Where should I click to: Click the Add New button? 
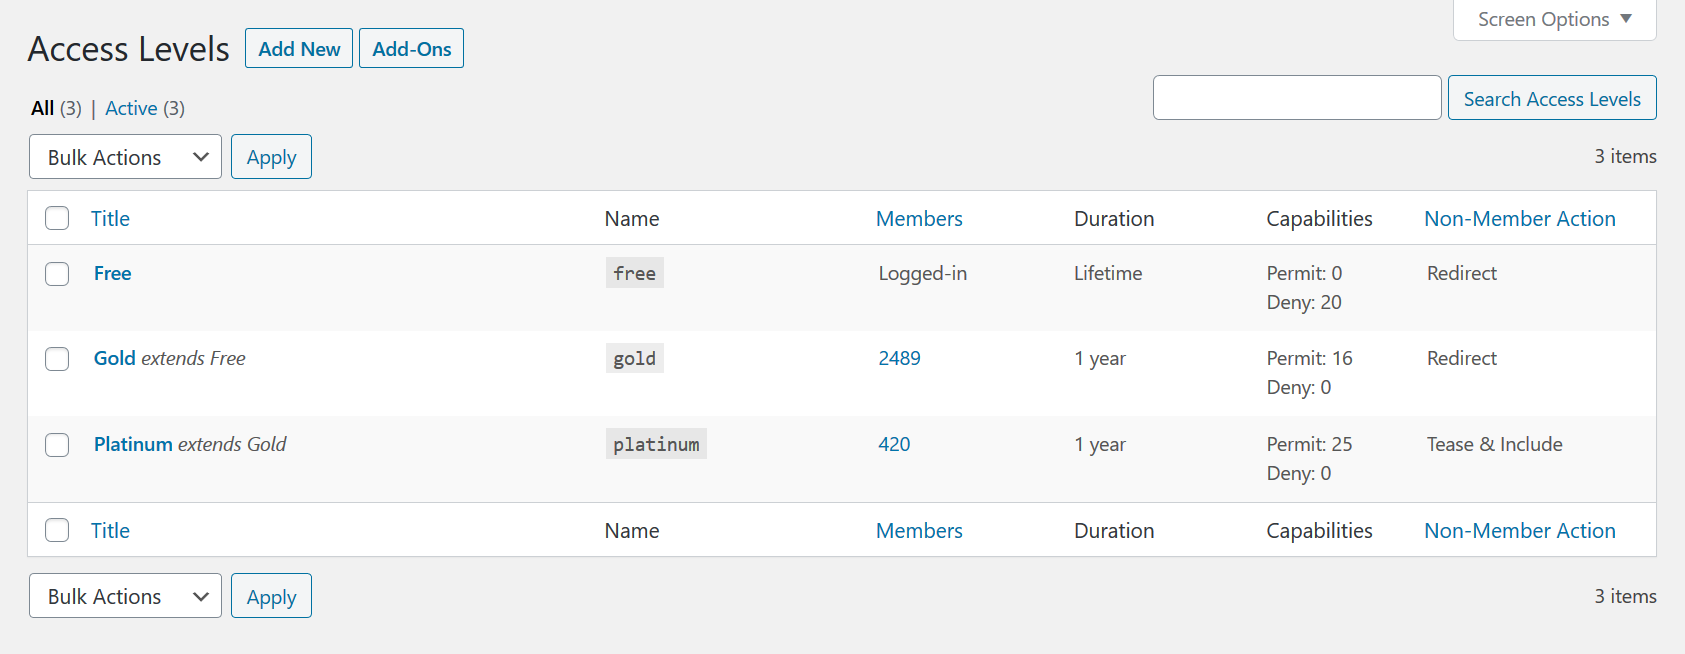coord(299,48)
